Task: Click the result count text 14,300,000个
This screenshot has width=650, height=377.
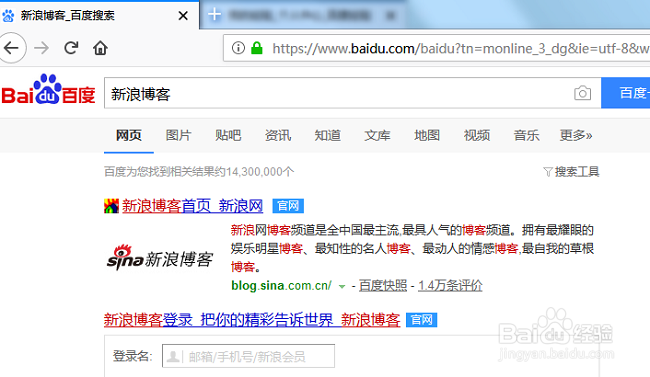Action: coord(260,172)
